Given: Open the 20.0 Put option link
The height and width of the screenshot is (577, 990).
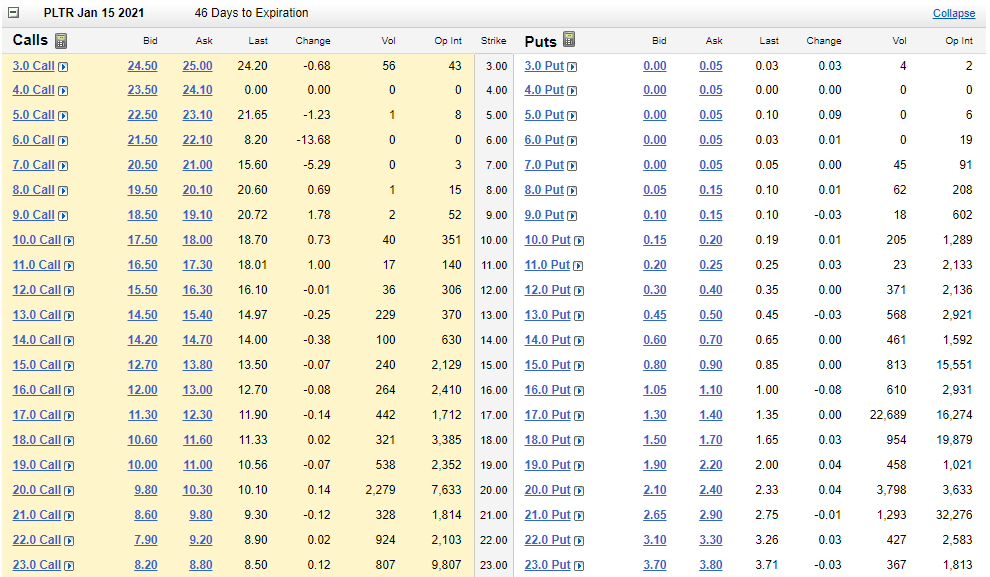Looking at the screenshot, I should [547, 490].
